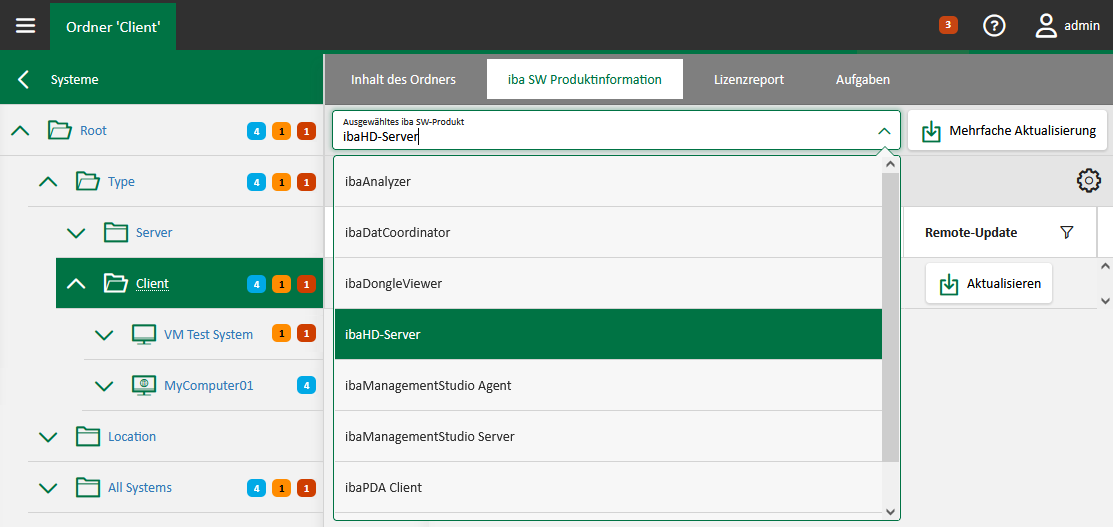Collapse the Type tree node
Screen dimensions: 1113x527
tap(48, 182)
